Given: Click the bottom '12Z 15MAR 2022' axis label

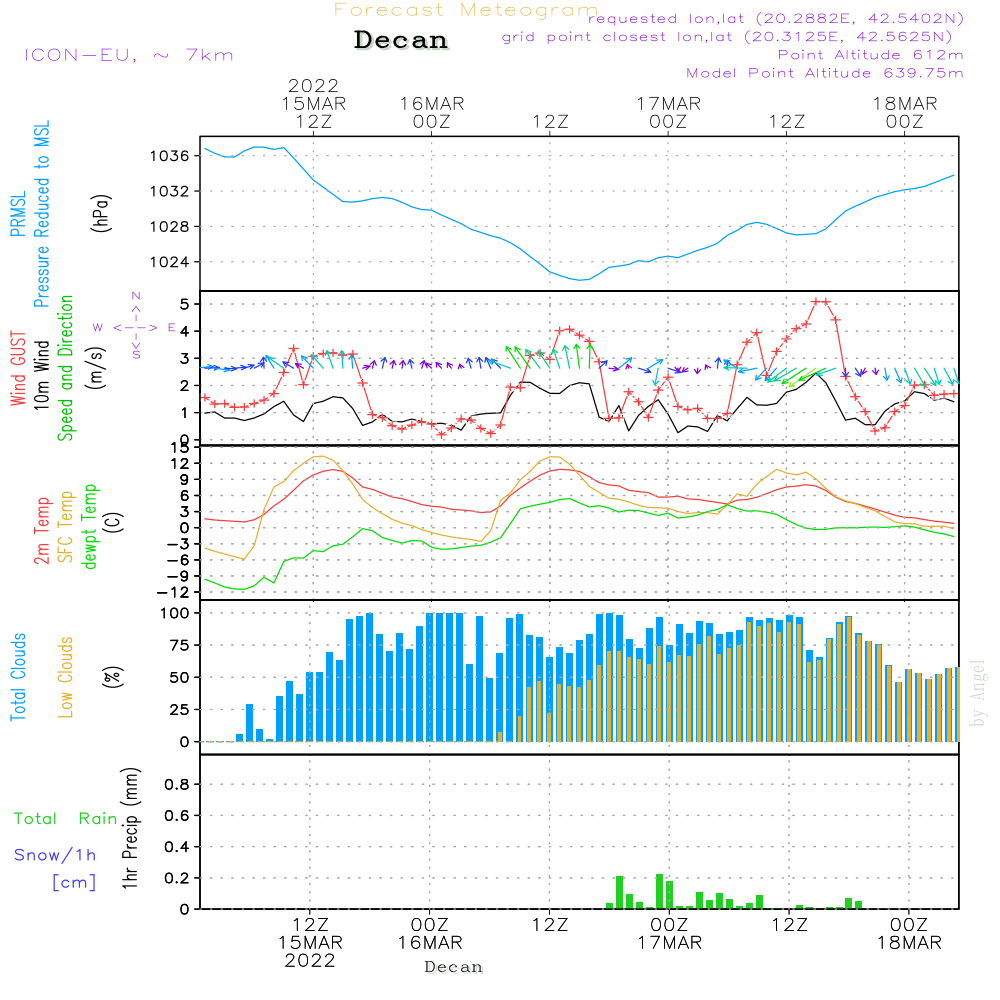Looking at the screenshot, I should coord(310,943).
